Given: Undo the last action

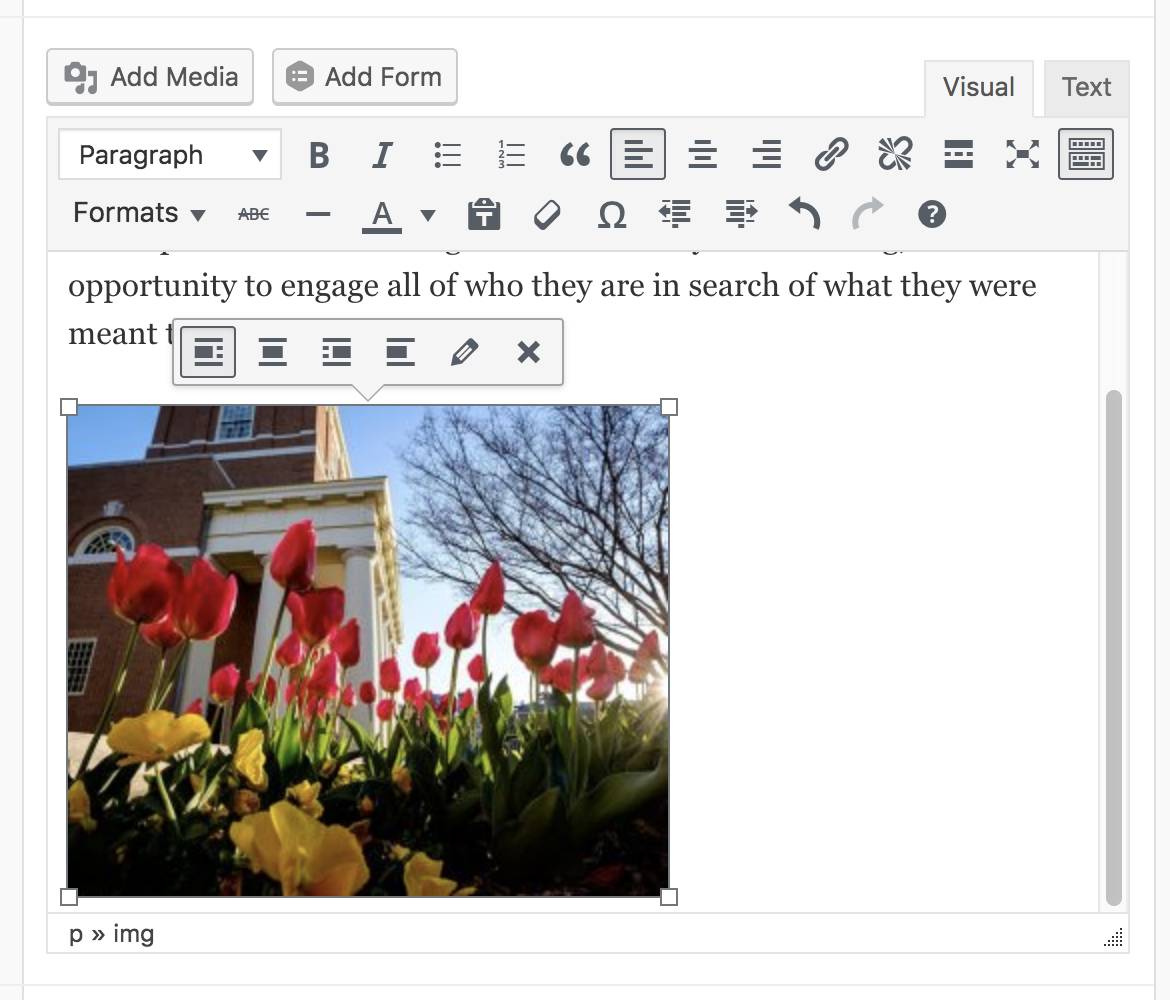Looking at the screenshot, I should click(804, 214).
